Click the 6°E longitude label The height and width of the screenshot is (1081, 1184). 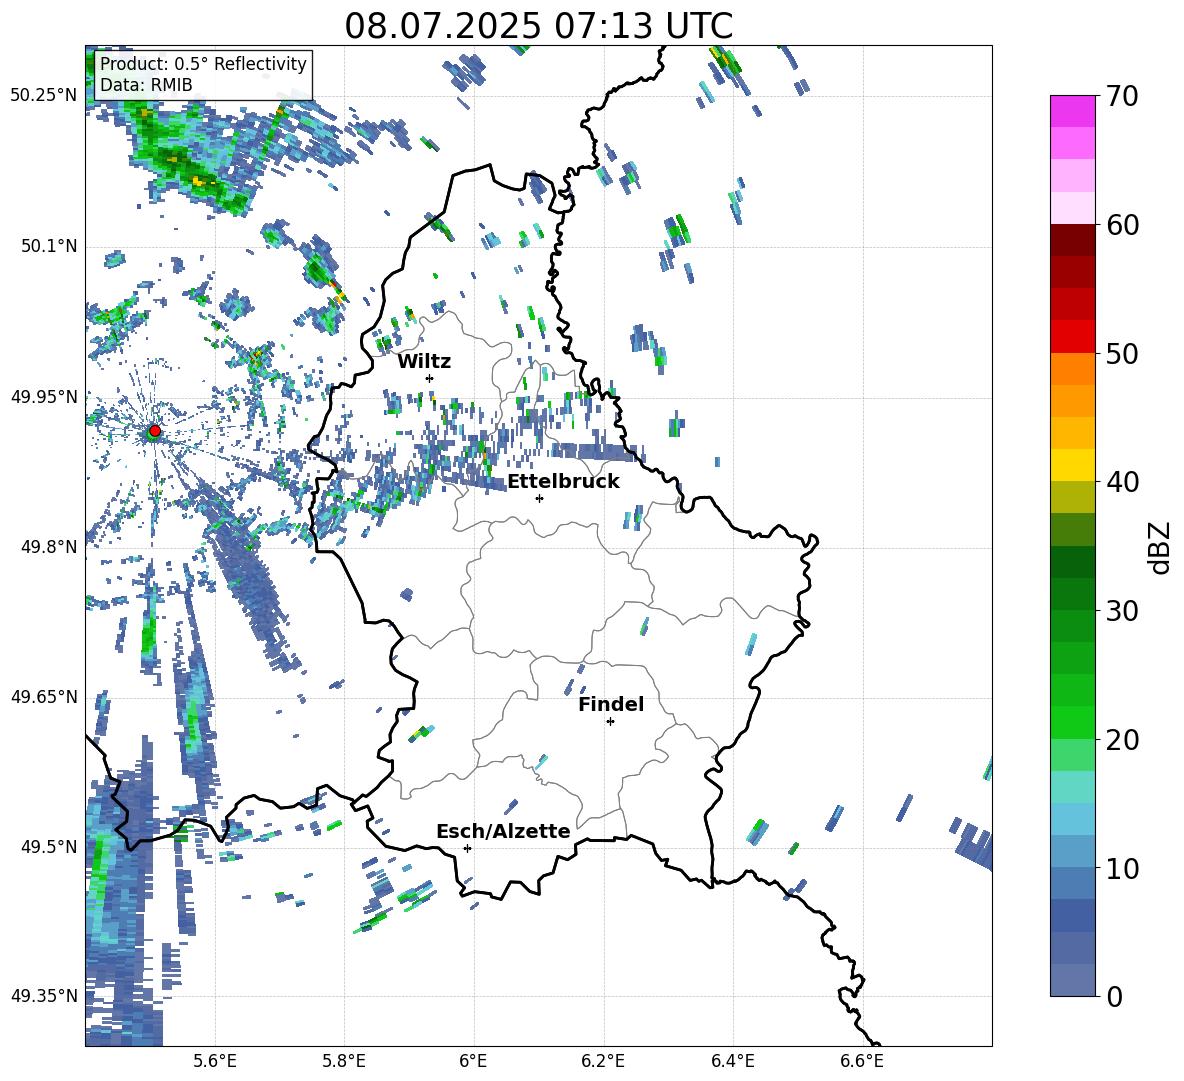tap(473, 1061)
